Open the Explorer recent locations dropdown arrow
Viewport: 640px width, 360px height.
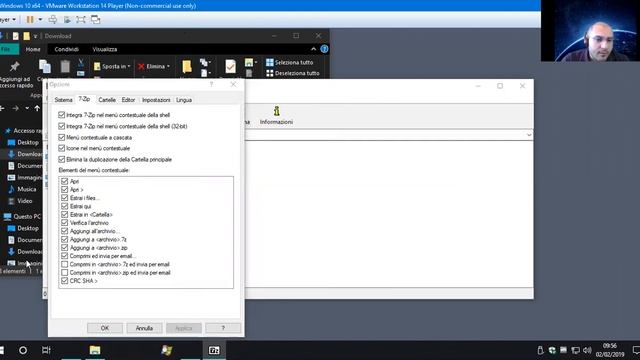pos(27,108)
